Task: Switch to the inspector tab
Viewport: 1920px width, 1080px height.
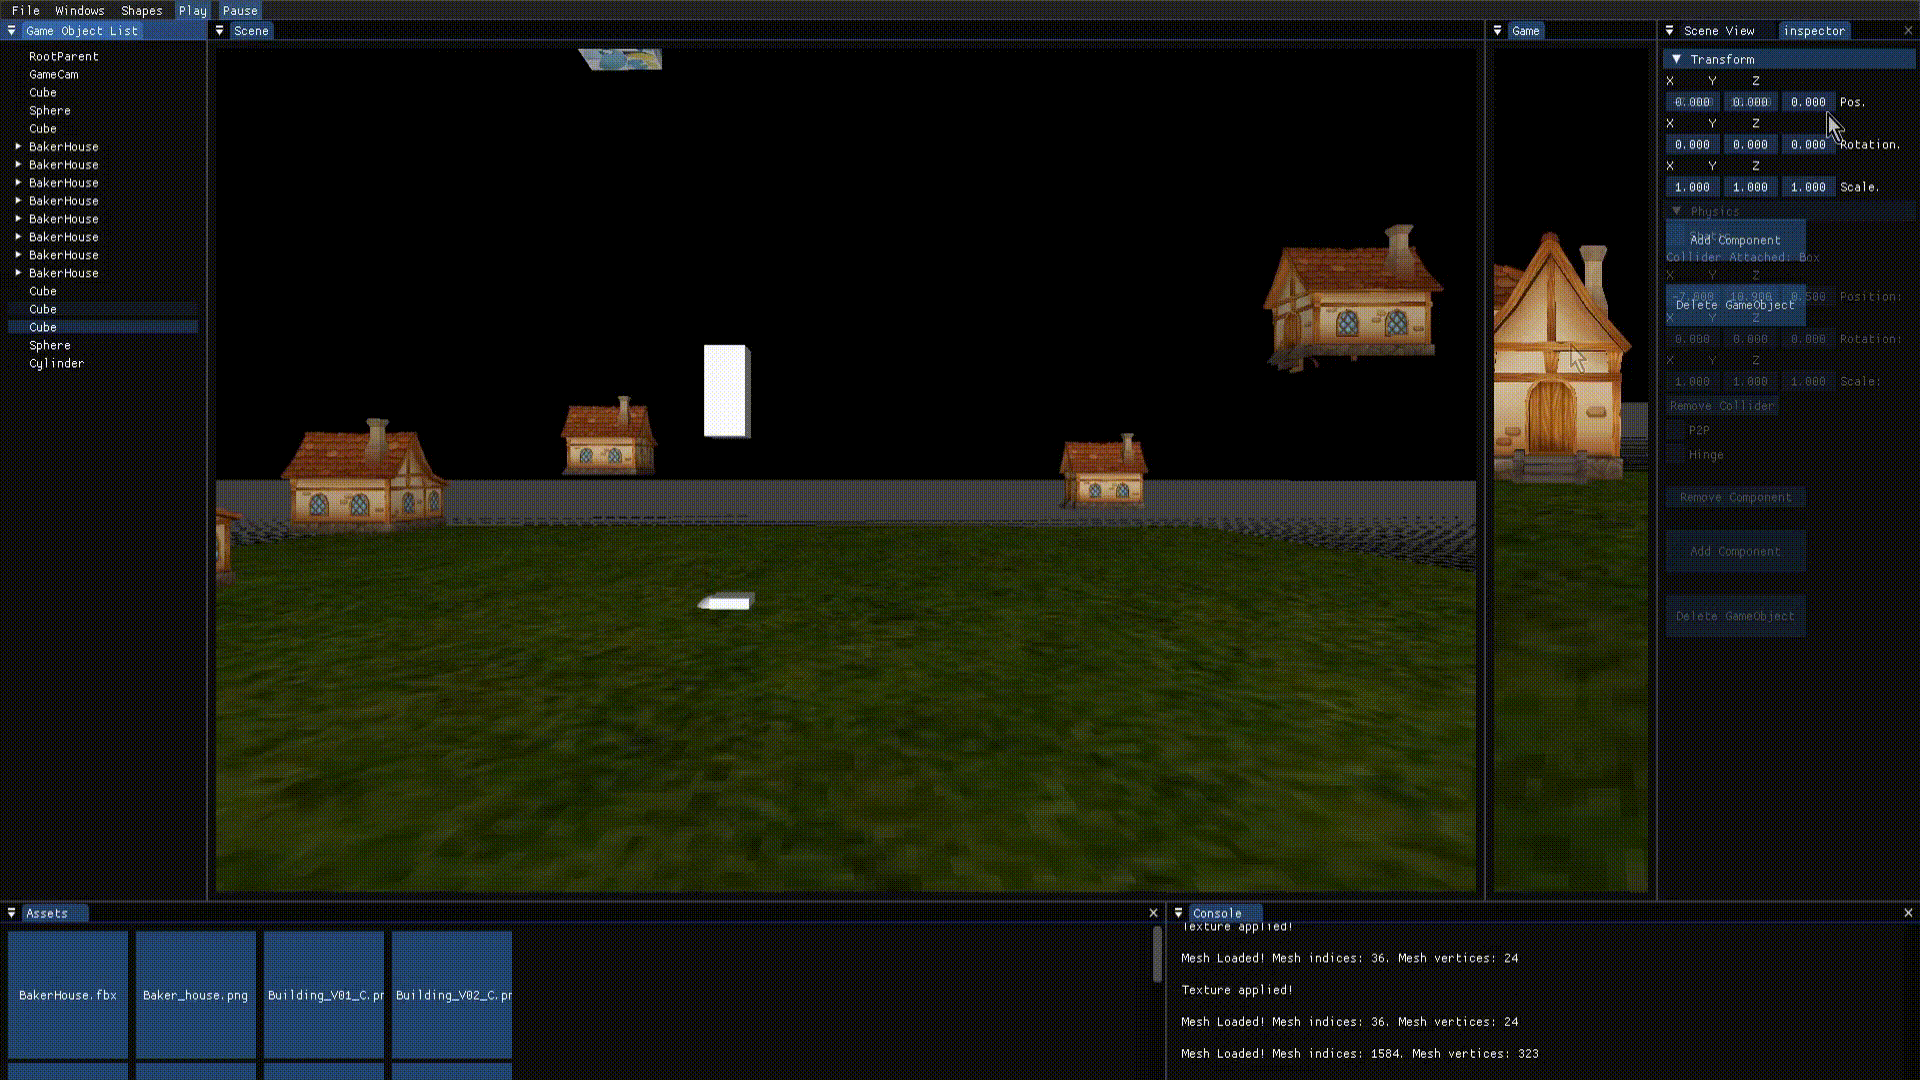Action: (1813, 30)
